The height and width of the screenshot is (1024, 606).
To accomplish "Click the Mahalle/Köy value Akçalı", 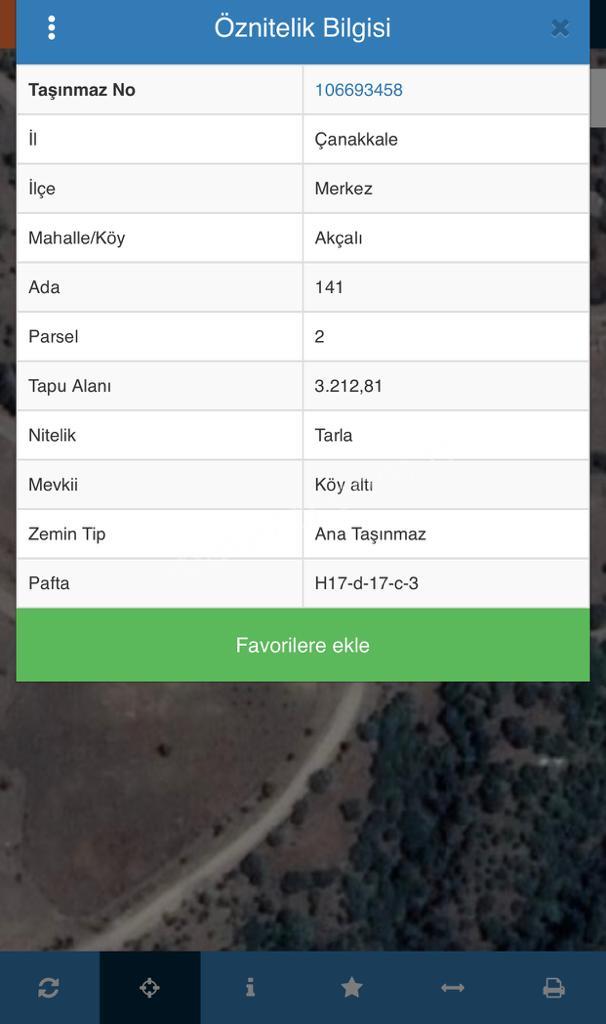I will click(x=338, y=238).
